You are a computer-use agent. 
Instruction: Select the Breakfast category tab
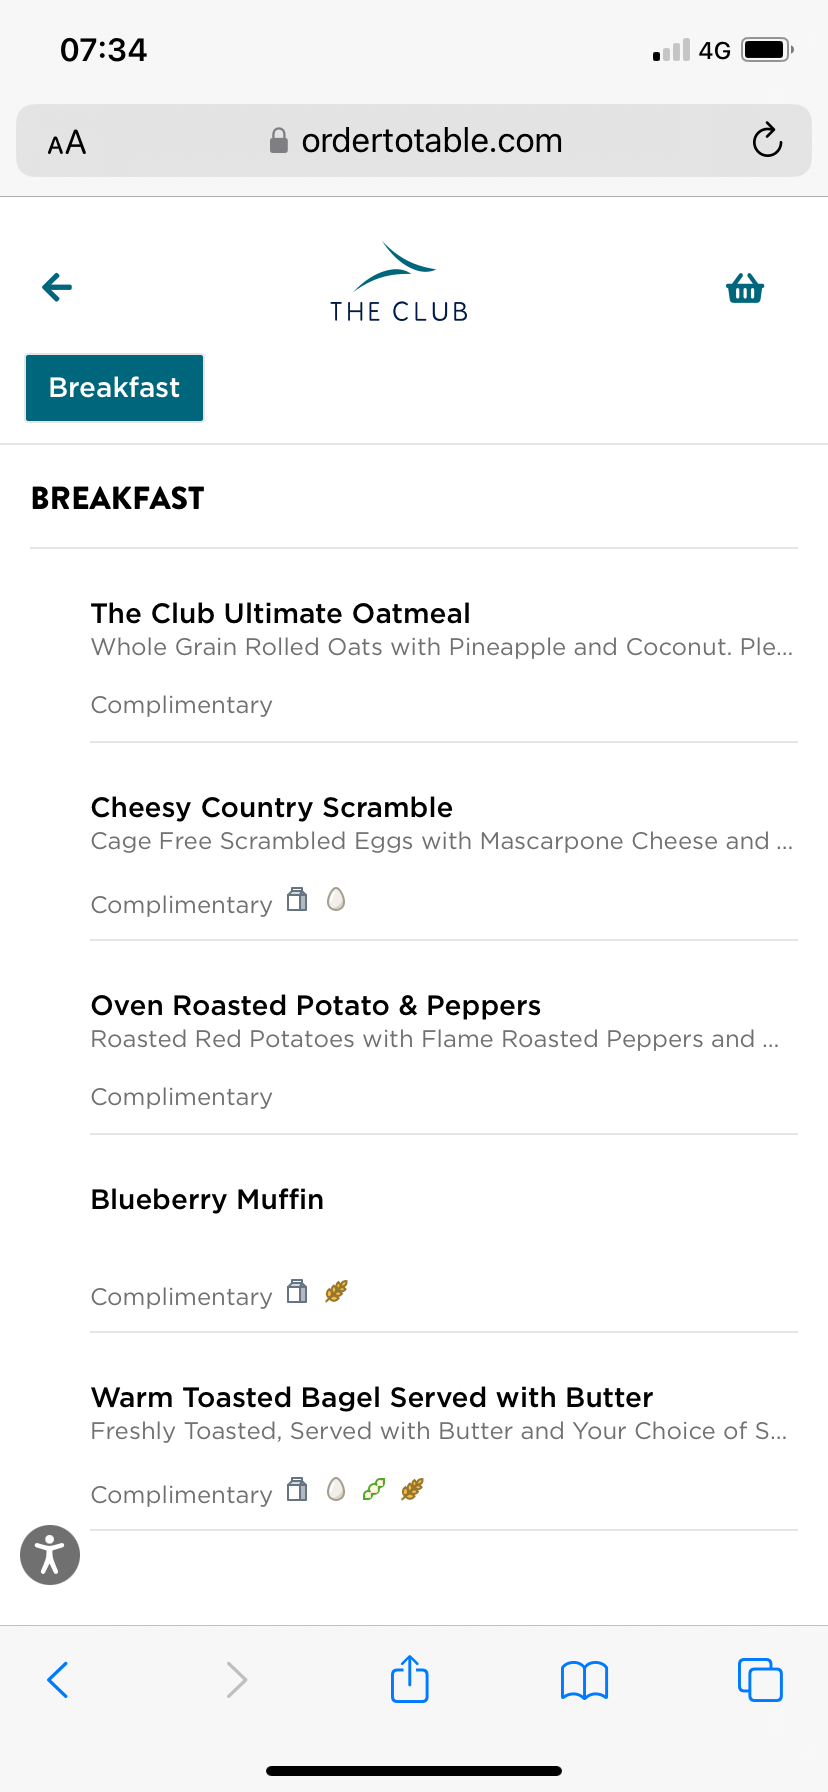pos(115,388)
